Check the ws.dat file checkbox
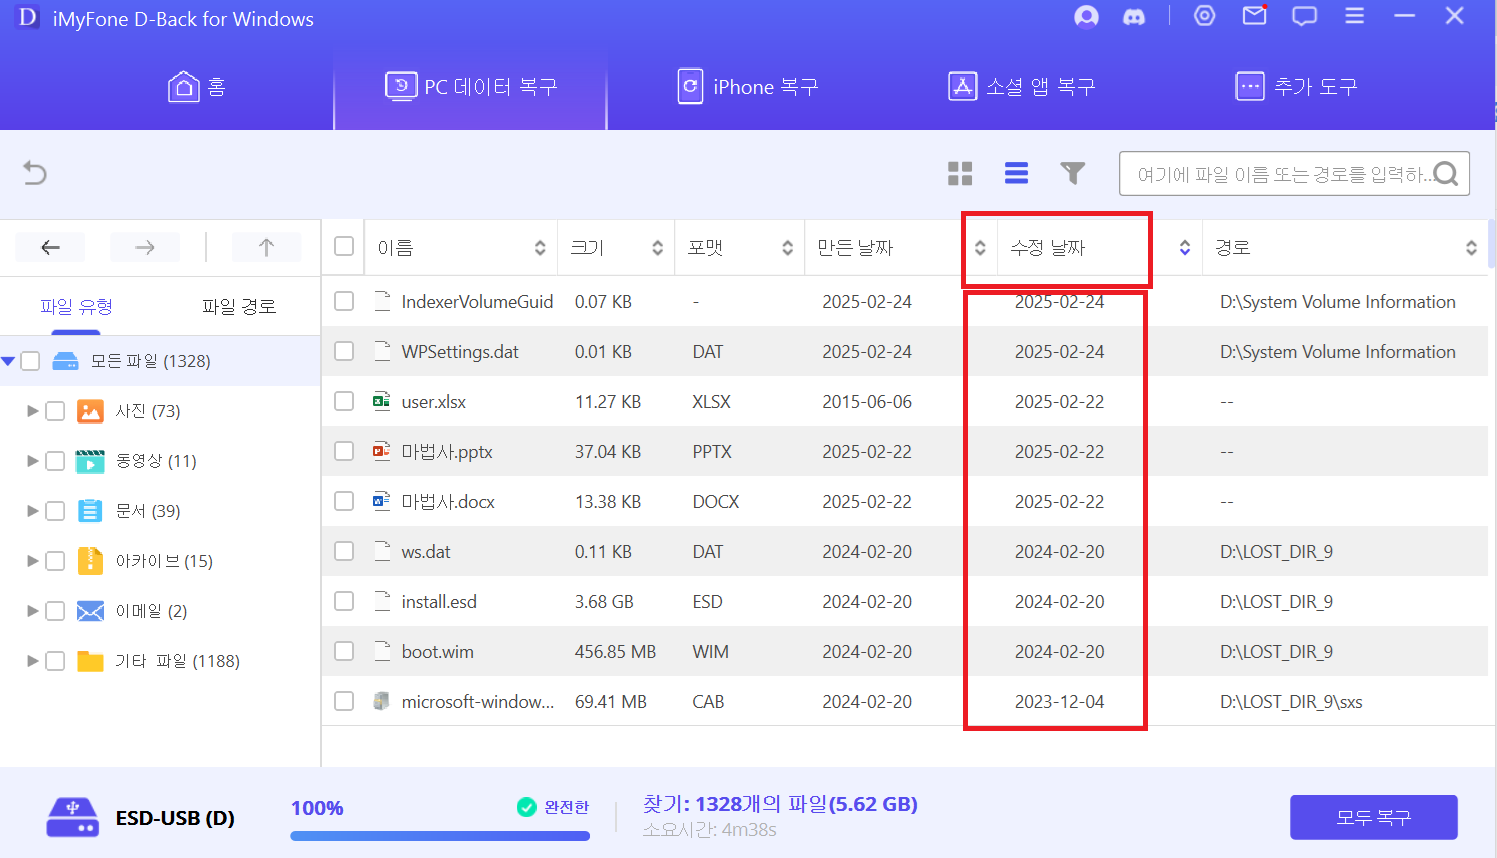The height and width of the screenshot is (858, 1497). click(x=344, y=551)
